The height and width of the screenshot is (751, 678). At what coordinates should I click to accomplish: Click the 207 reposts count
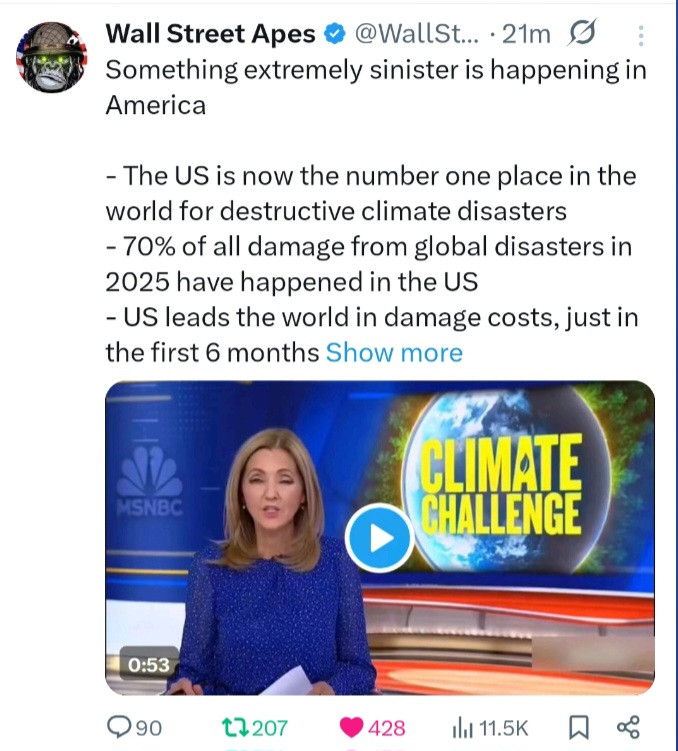[269, 728]
